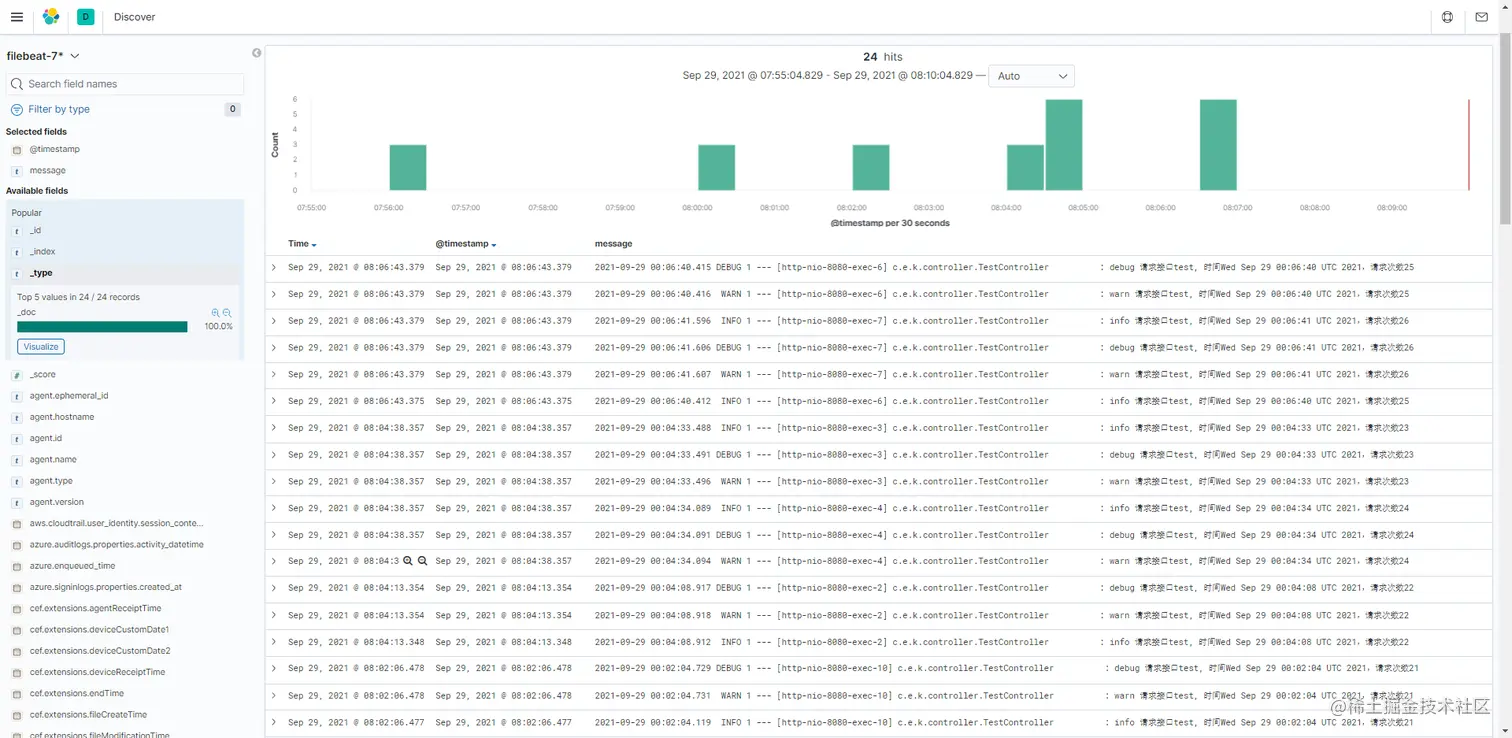Click '@timestamp per 30 seconds' axis label
Image resolution: width=1512 pixels, height=738 pixels.
click(890, 223)
